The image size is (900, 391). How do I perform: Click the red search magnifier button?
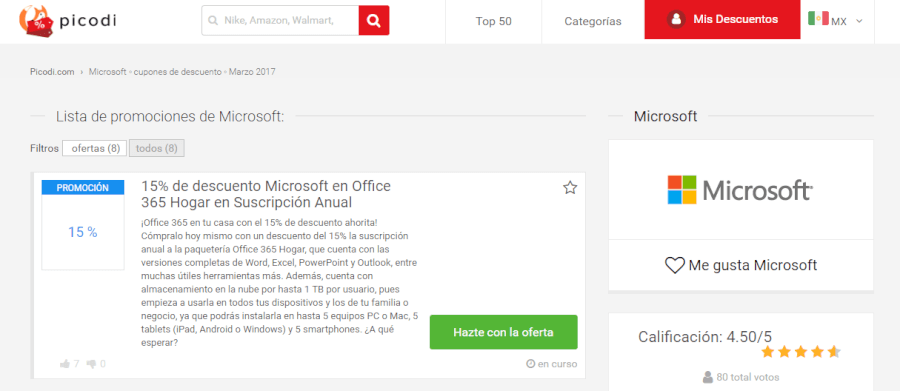pyautogui.click(x=374, y=21)
